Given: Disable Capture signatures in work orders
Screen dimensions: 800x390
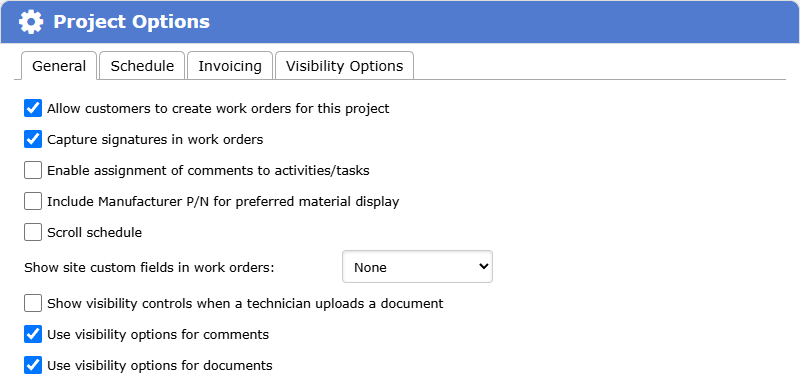Looking at the screenshot, I should click(x=33, y=139).
